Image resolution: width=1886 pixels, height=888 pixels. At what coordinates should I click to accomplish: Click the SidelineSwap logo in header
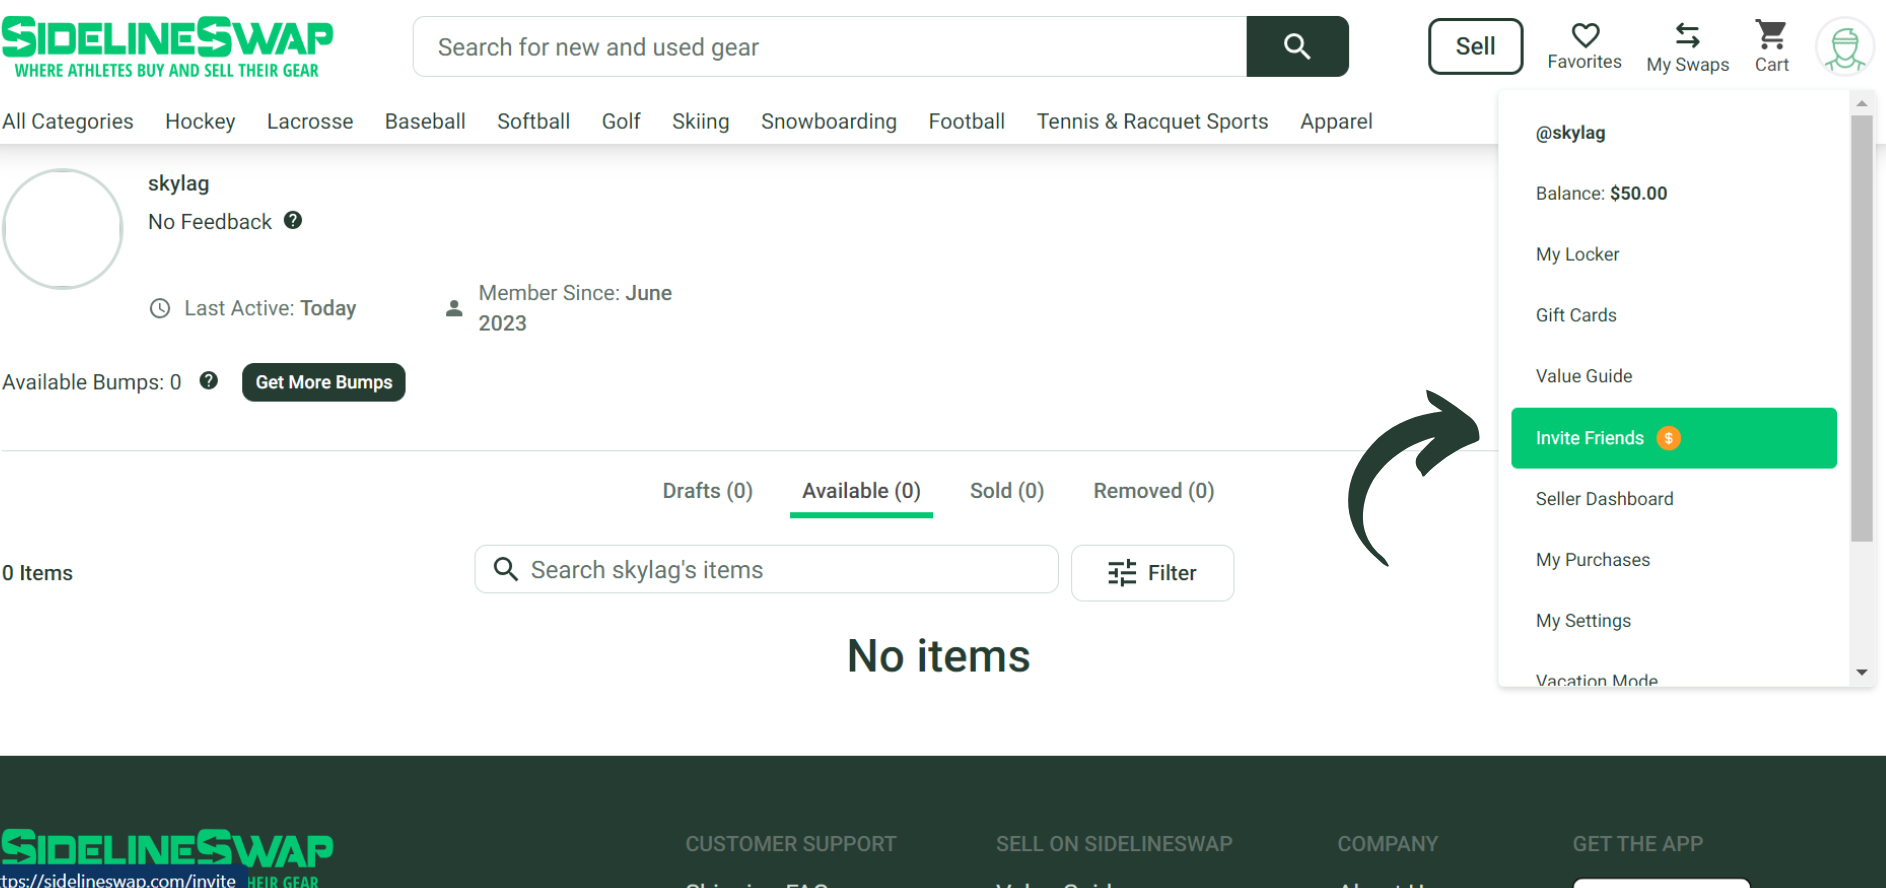[167, 47]
